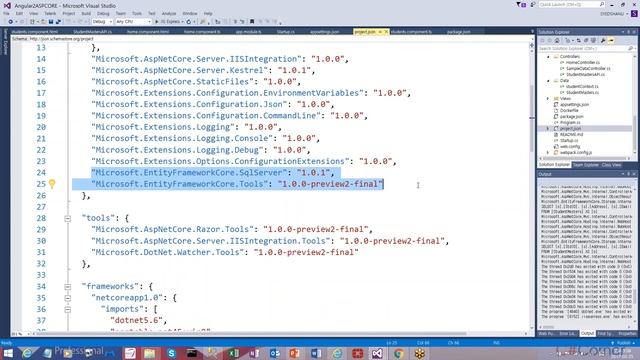The height and width of the screenshot is (360, 640).
Task: Open the Window menu
Action: pos(189,13)
